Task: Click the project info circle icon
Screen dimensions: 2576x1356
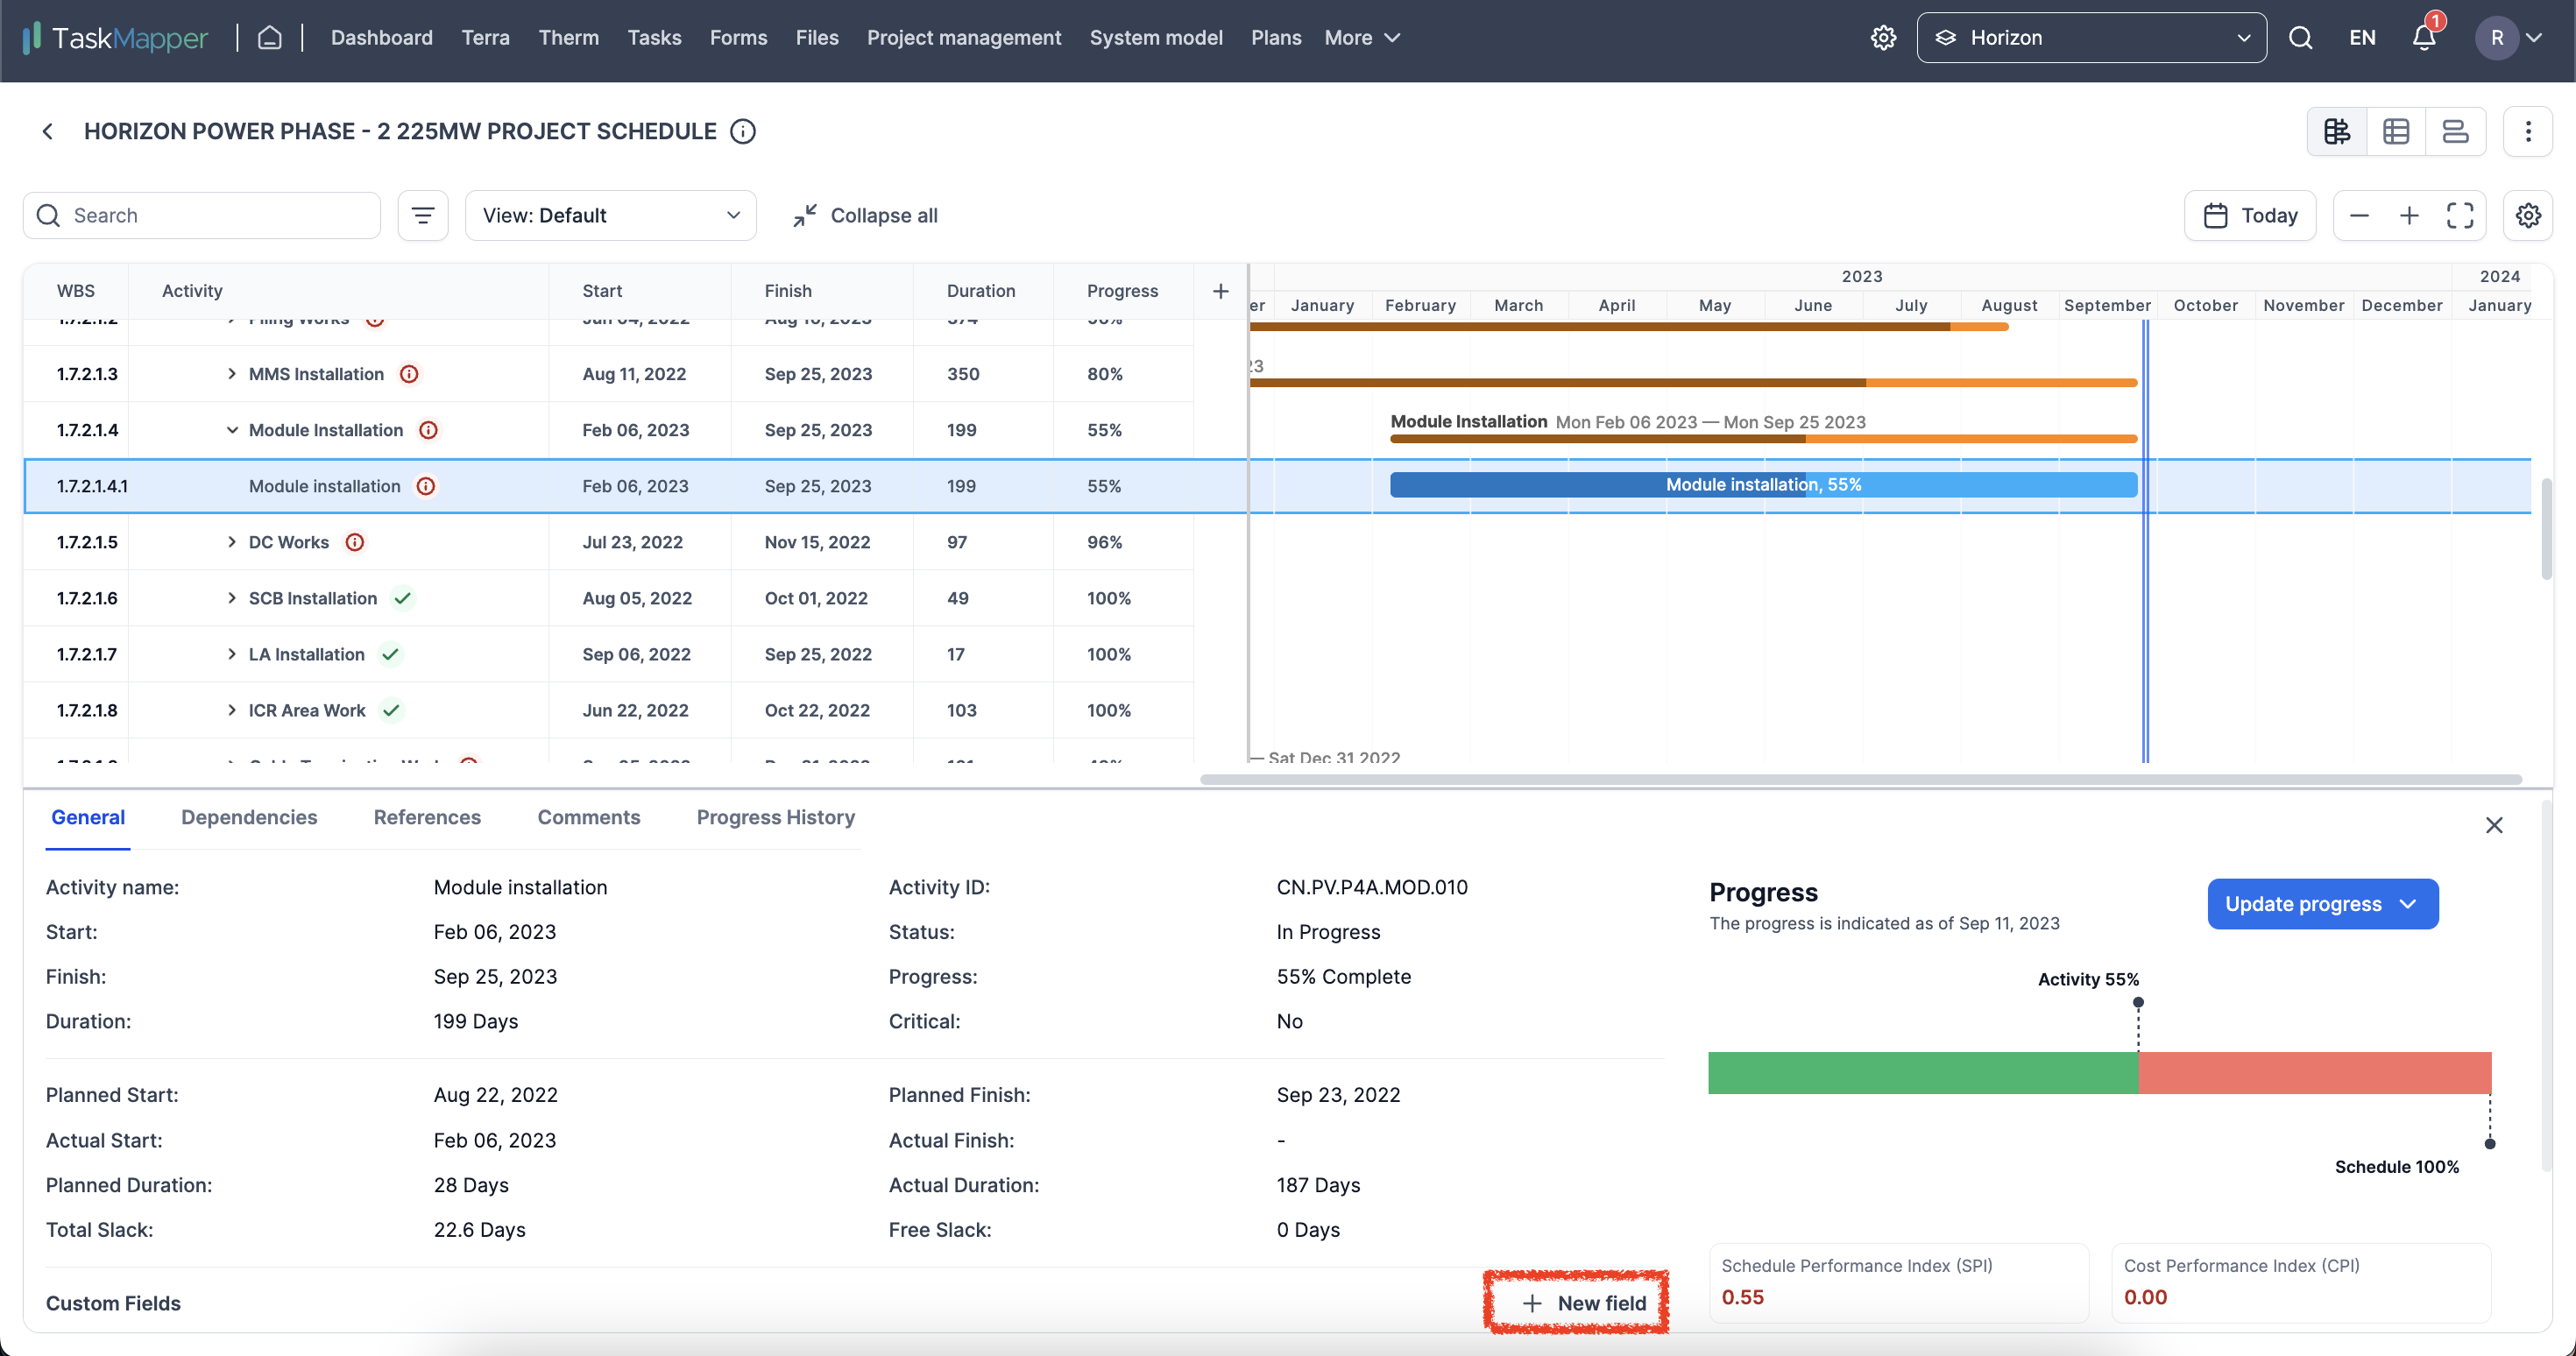Action: (x=745, y=131)
